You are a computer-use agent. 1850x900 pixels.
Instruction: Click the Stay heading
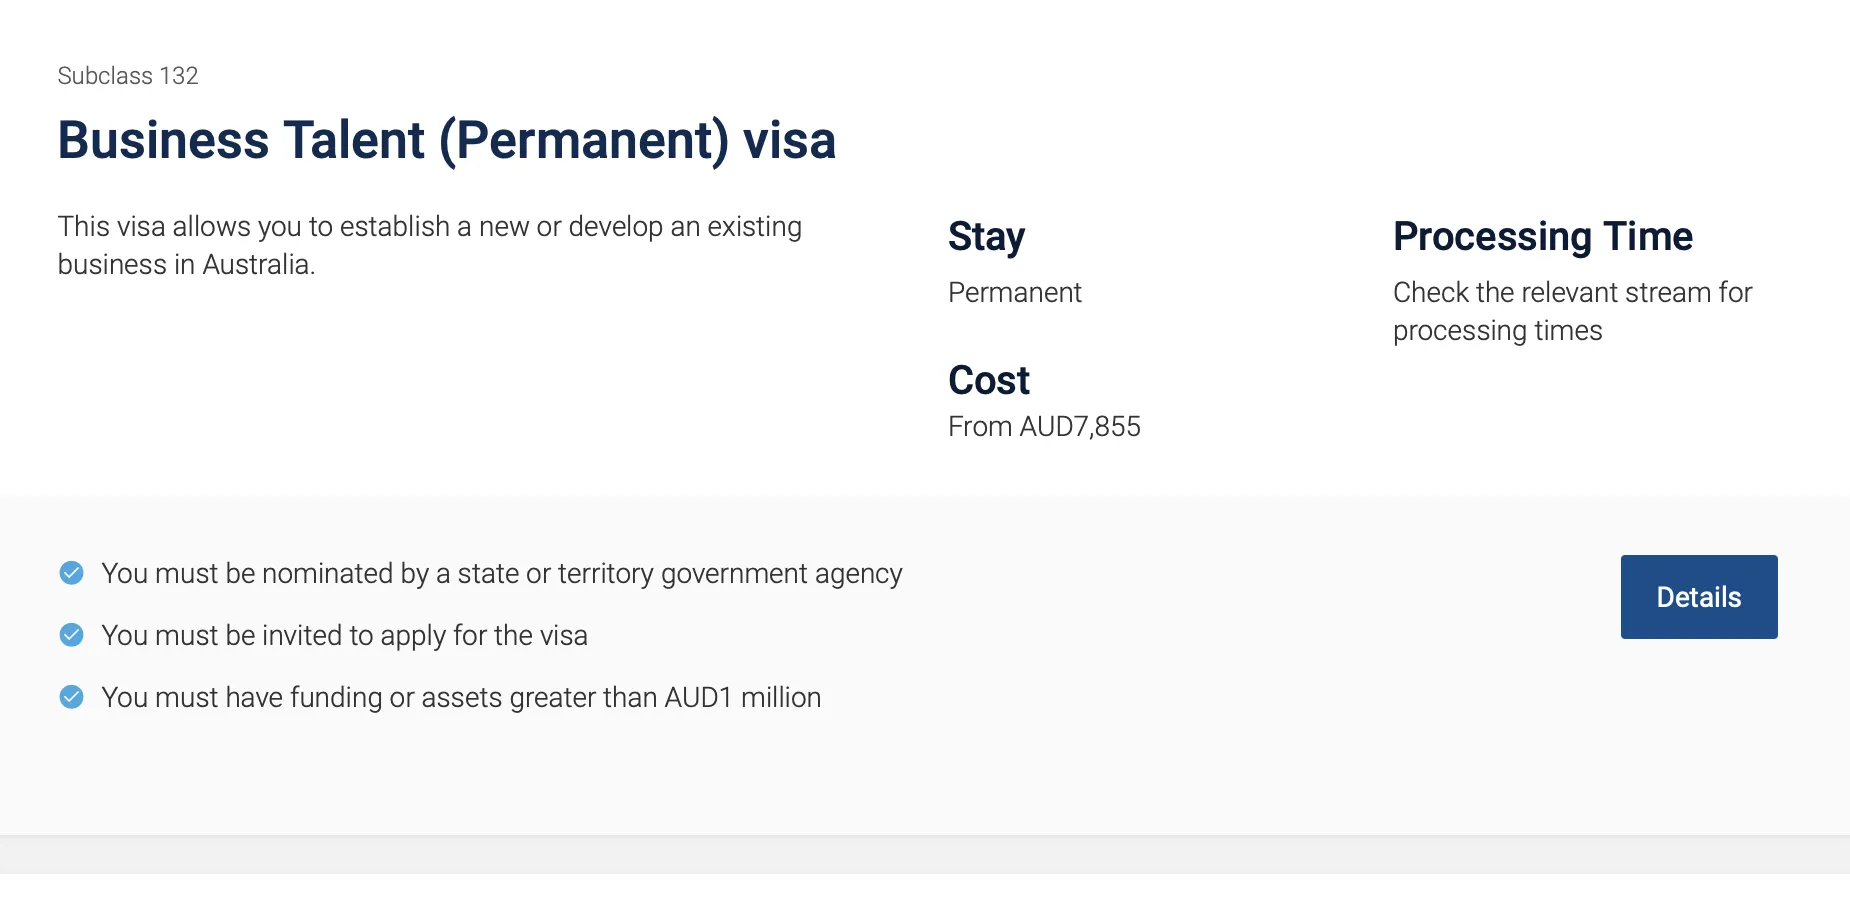986,237
